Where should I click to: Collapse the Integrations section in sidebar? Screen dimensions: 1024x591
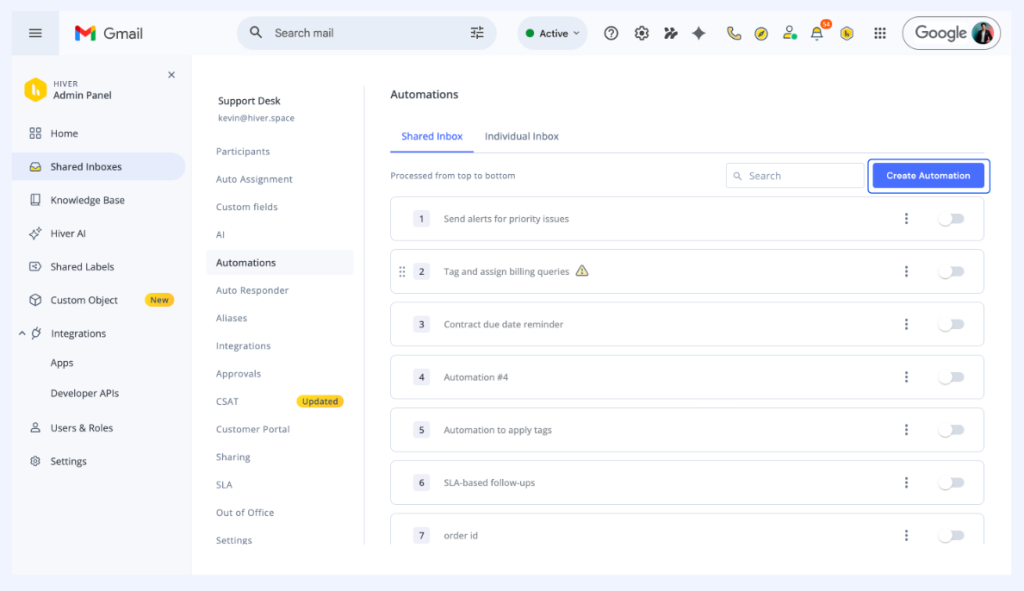[x=22, y=334]
